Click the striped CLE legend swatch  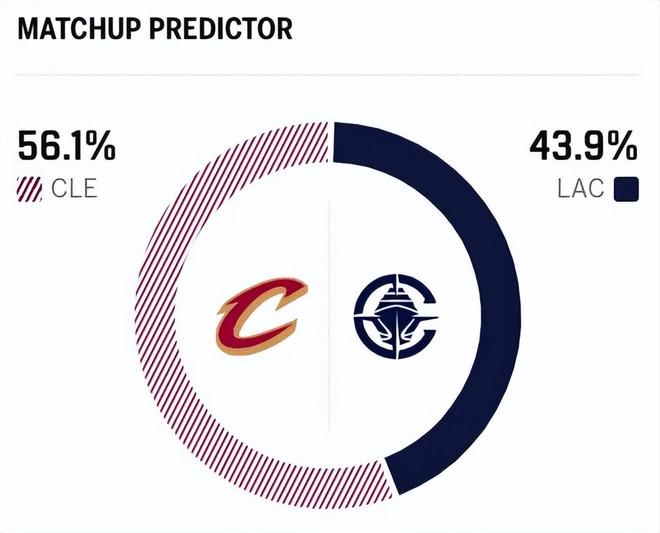[30, 188]
